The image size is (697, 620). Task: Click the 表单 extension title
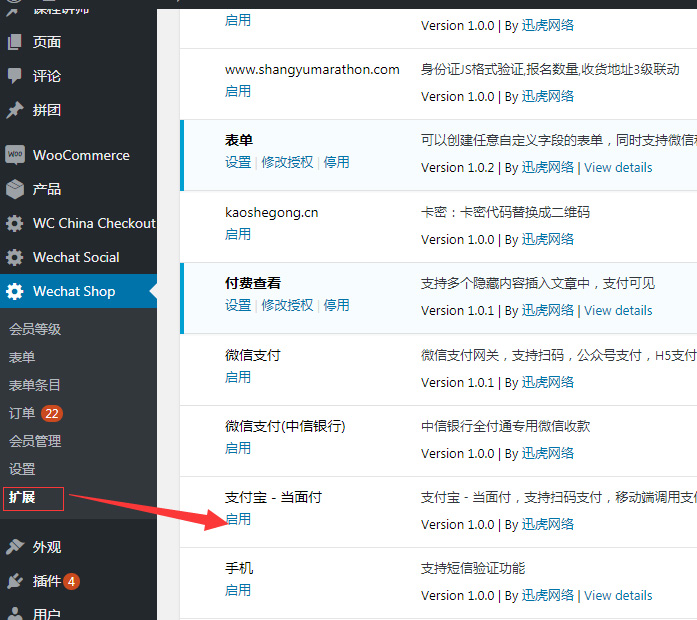(x=239, y=140)
